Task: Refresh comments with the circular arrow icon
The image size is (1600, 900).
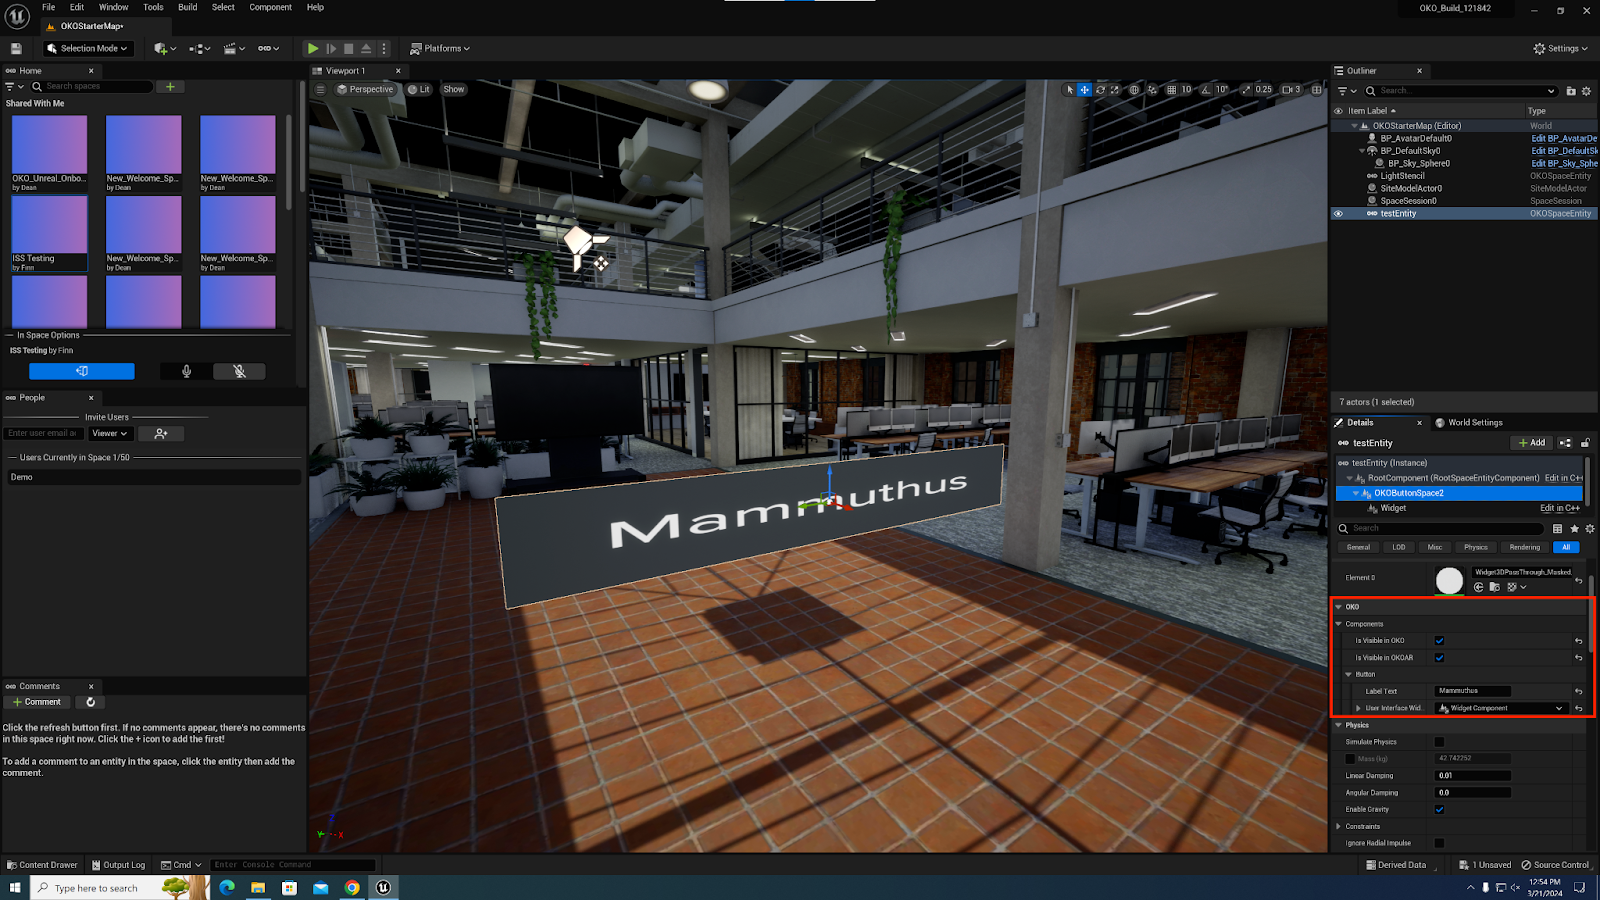Action: coord(91,702)
